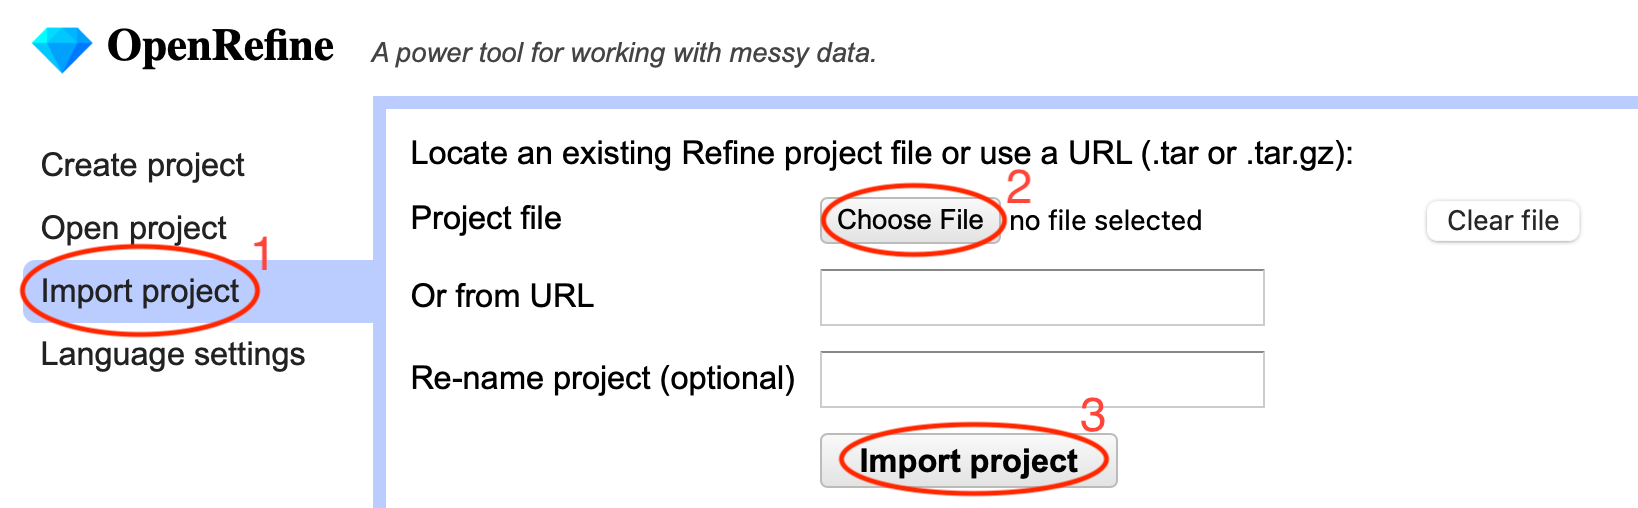Click the red number 1 annotation

[x=262, y=254]
